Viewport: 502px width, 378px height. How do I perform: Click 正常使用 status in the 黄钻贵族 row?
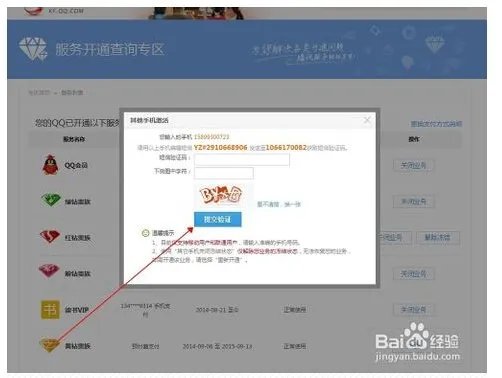[294, 346]
